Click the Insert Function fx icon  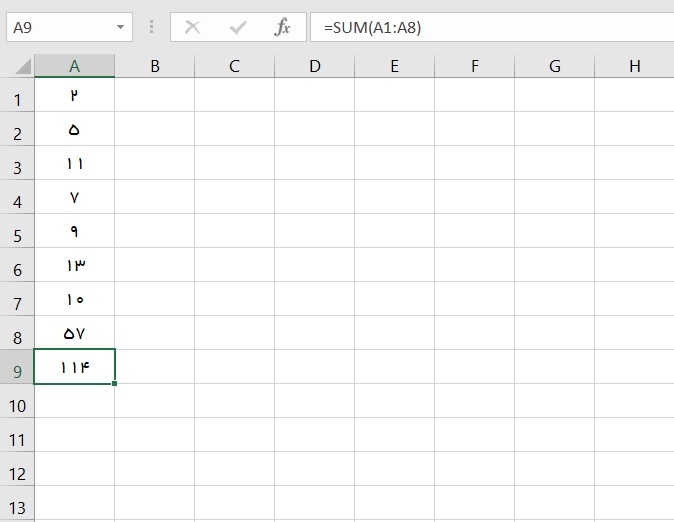tap(283, 28)
